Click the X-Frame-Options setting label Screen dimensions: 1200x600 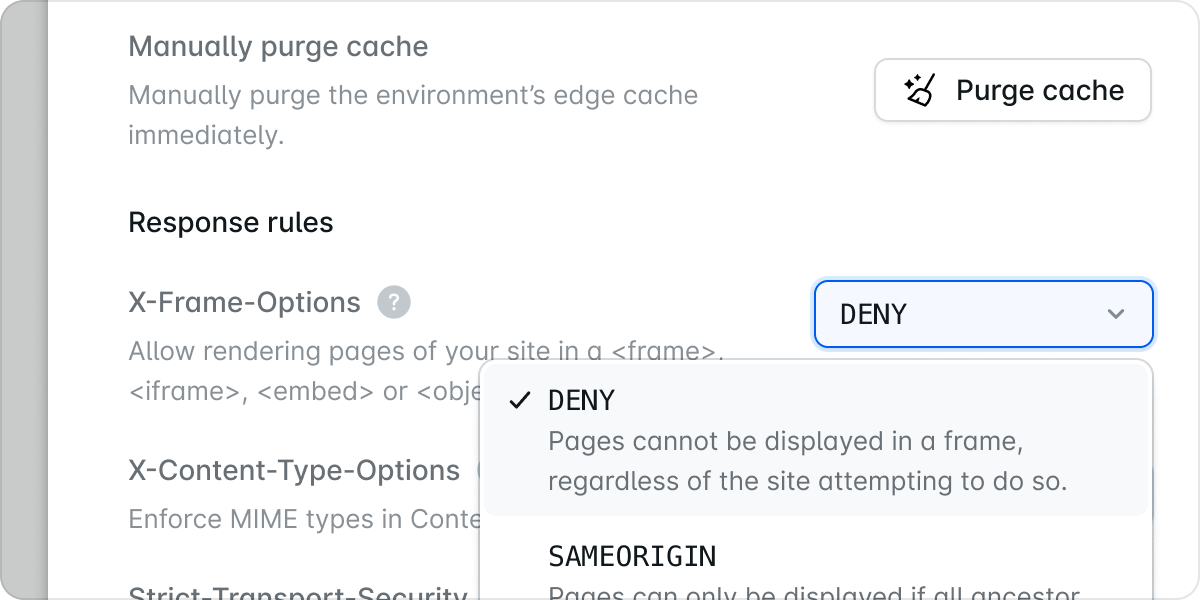click(x=245, y=302)
